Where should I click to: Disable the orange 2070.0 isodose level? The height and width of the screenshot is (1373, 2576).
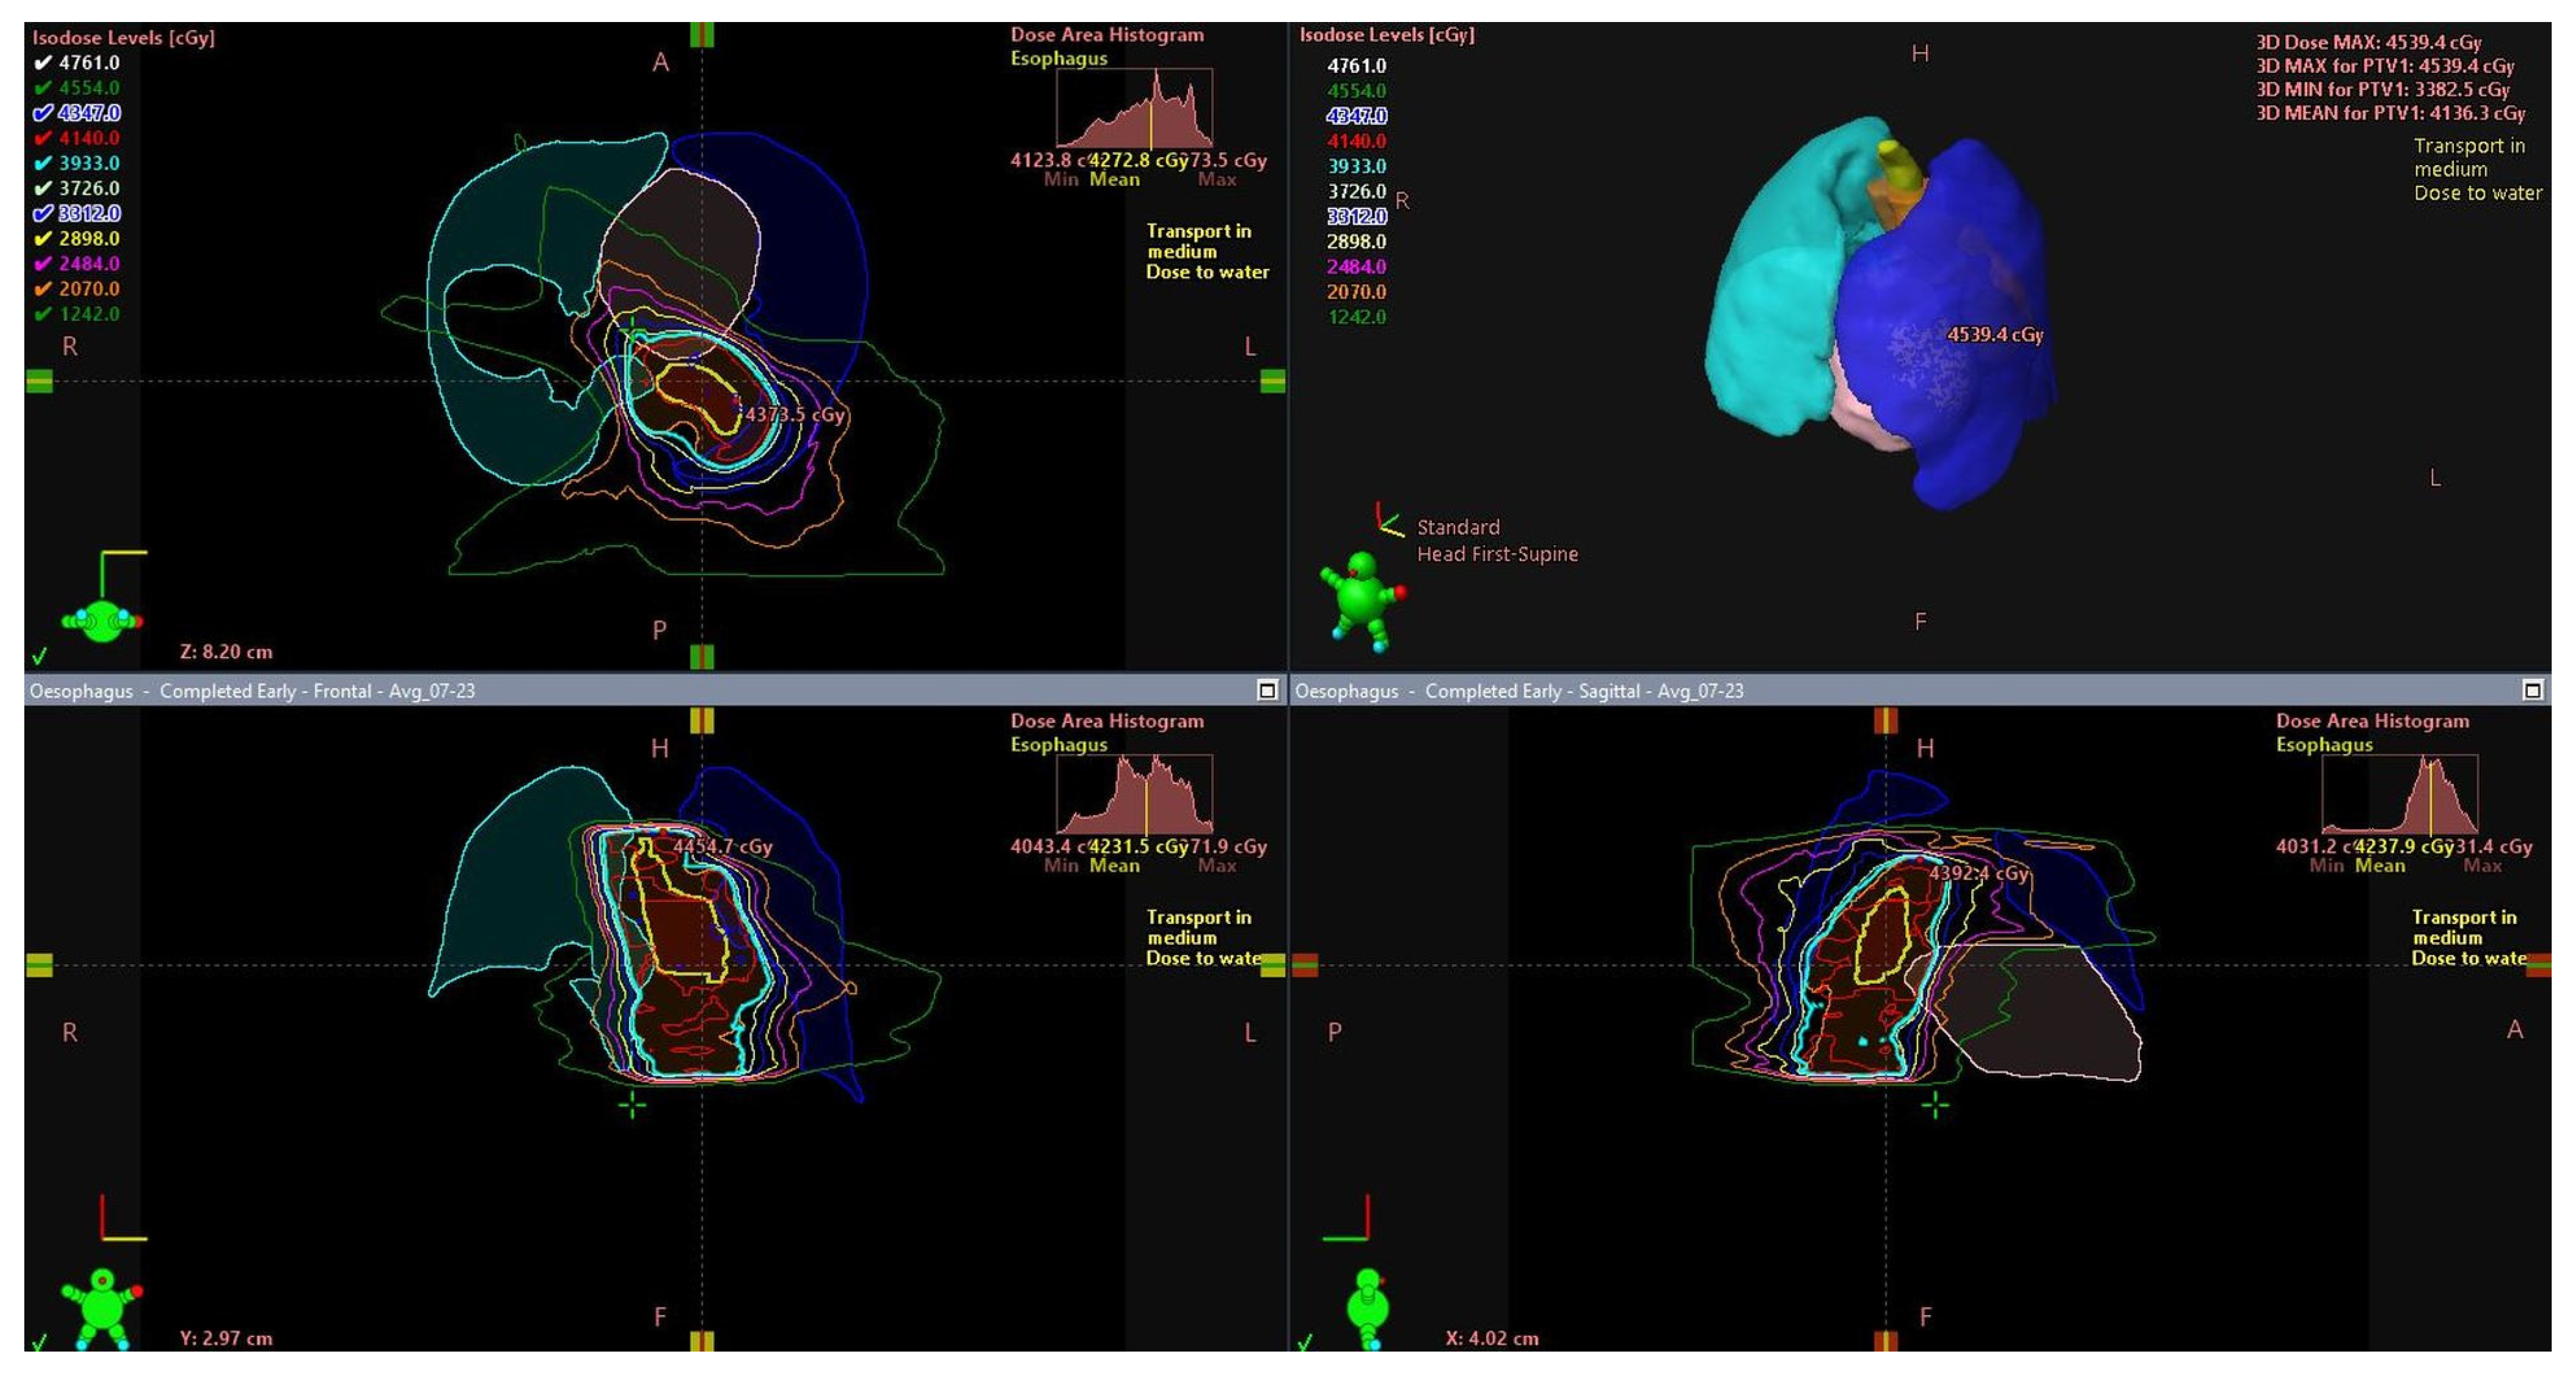(x=43, y=289)
